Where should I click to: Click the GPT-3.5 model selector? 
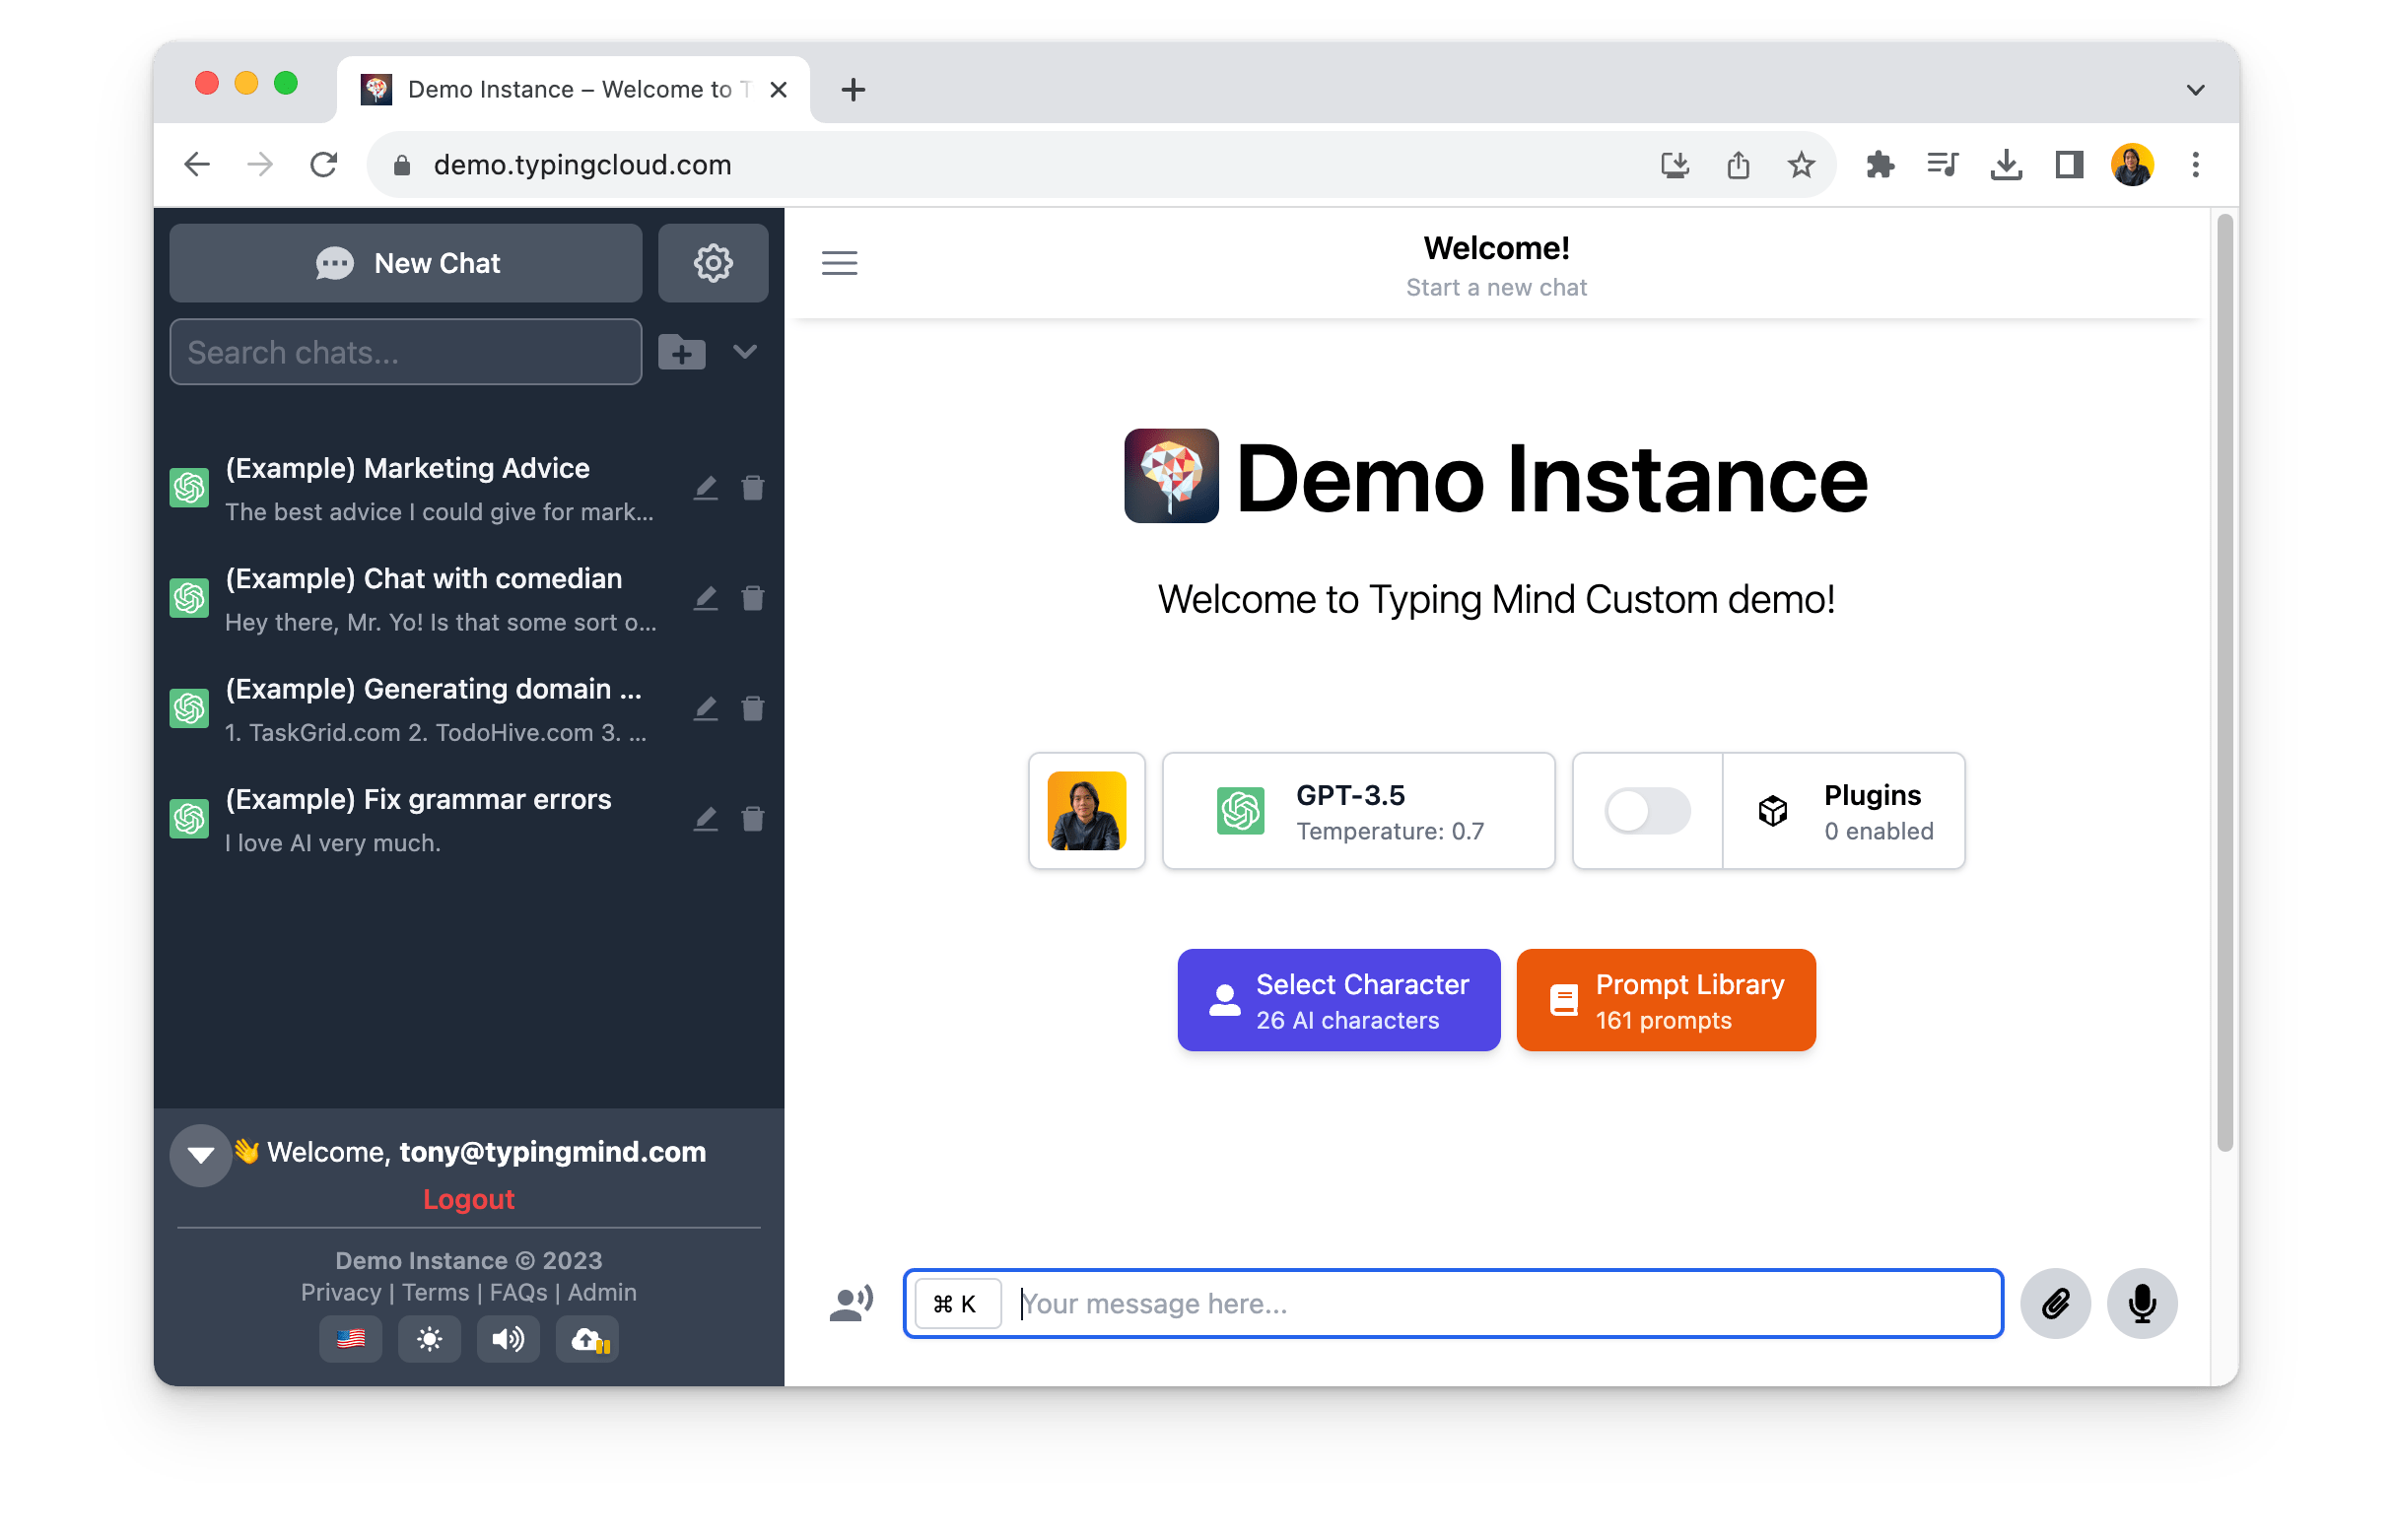point(1359,809)
